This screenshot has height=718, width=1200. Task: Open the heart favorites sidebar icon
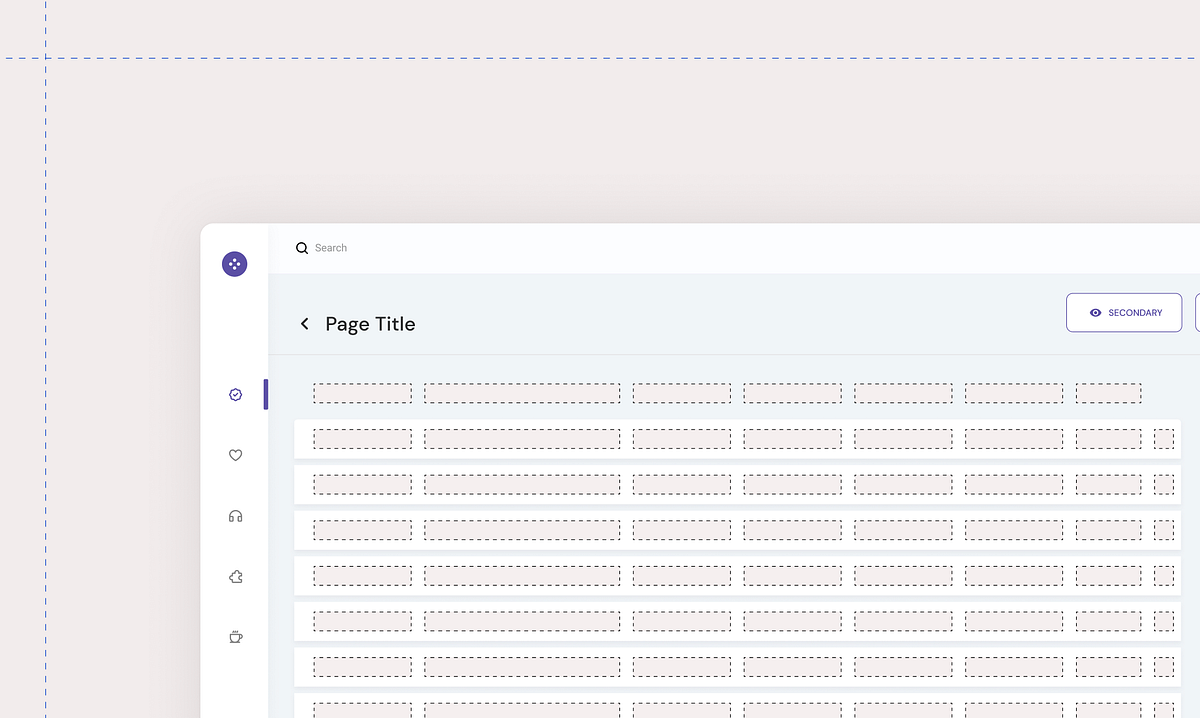tap(235, 455)
